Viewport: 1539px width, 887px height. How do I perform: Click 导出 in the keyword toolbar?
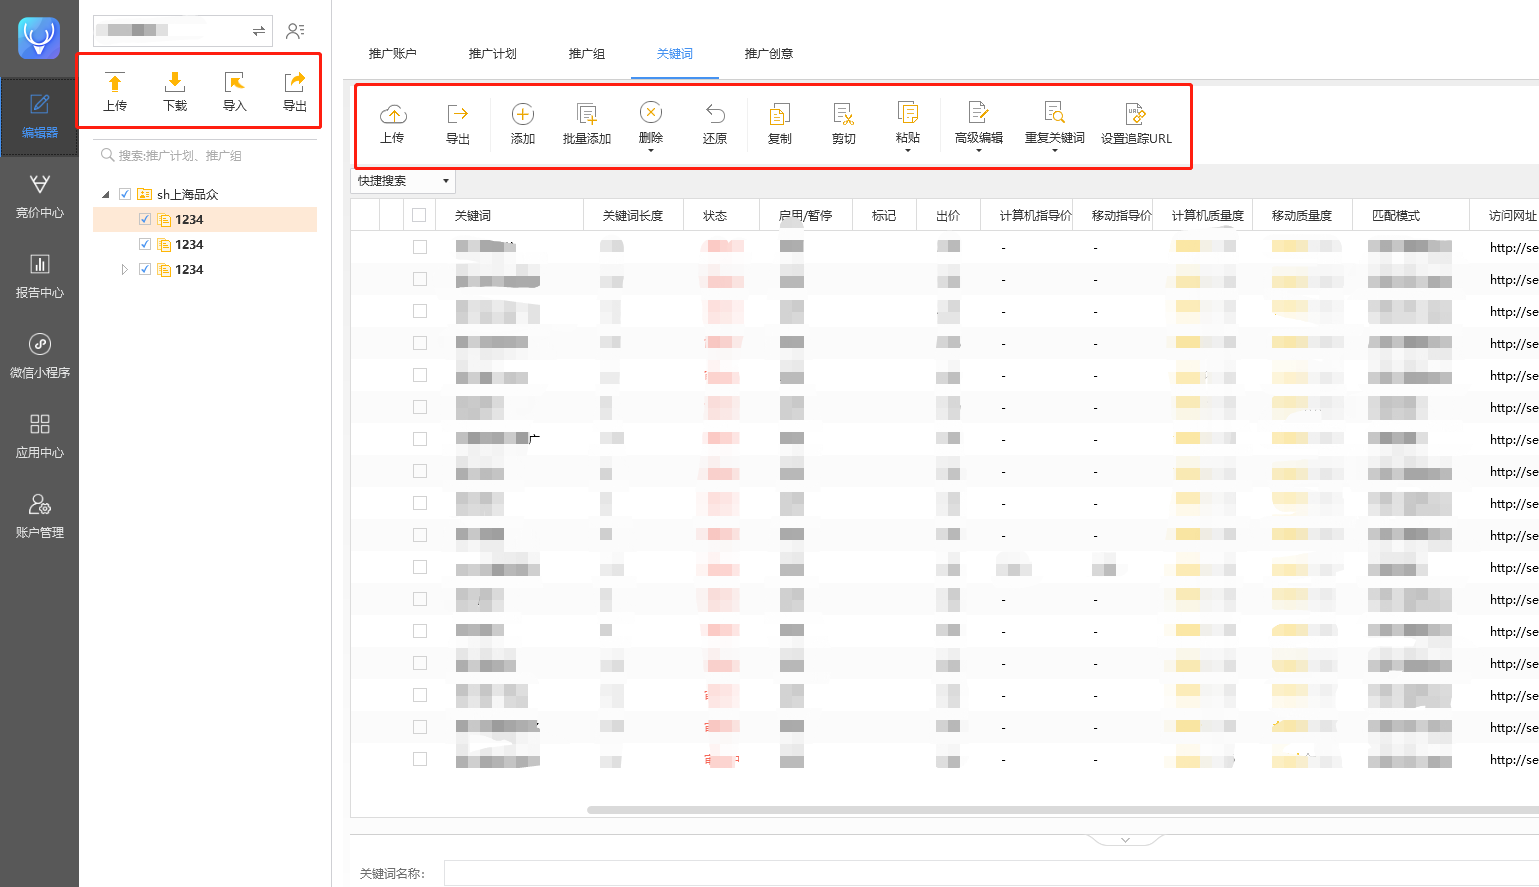pos(458,124)
